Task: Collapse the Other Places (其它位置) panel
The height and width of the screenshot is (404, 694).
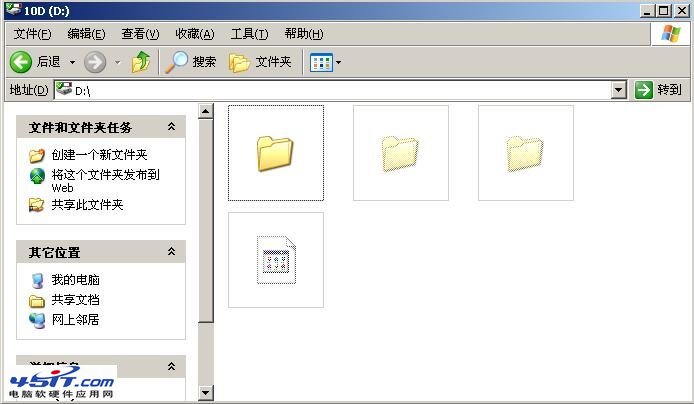Action: point(171,252)
